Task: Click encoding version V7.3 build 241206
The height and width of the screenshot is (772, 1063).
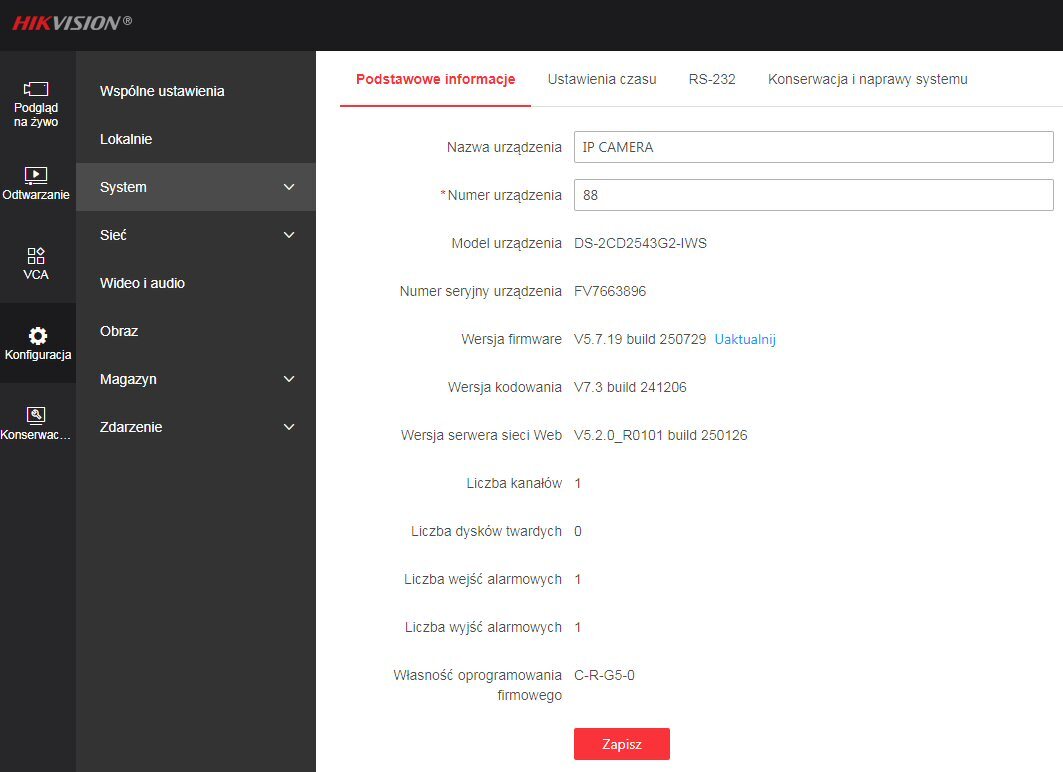Action: pos(630,388)
